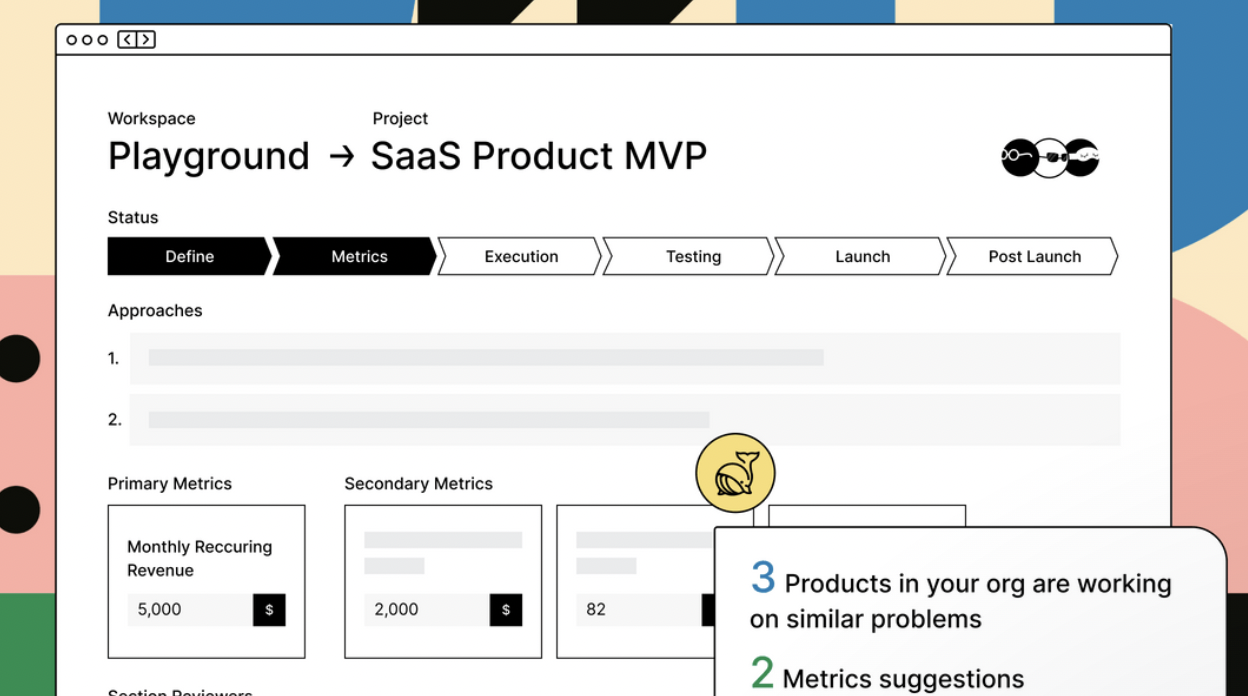Click the Approaches heading
Screen dimensions: 1248x696
[x=155, y=311]
